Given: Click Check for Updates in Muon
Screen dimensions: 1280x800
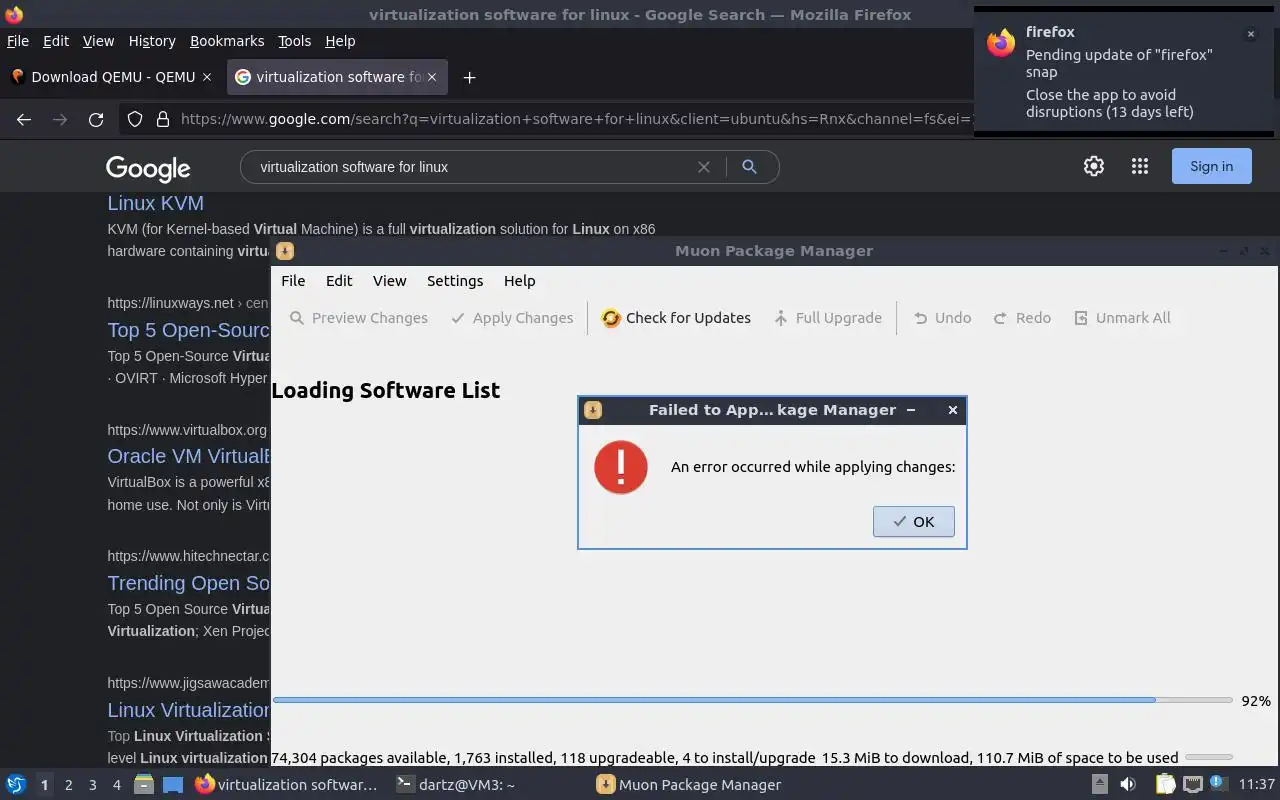Looking at the screenshot, I should (x=676, y=318).
